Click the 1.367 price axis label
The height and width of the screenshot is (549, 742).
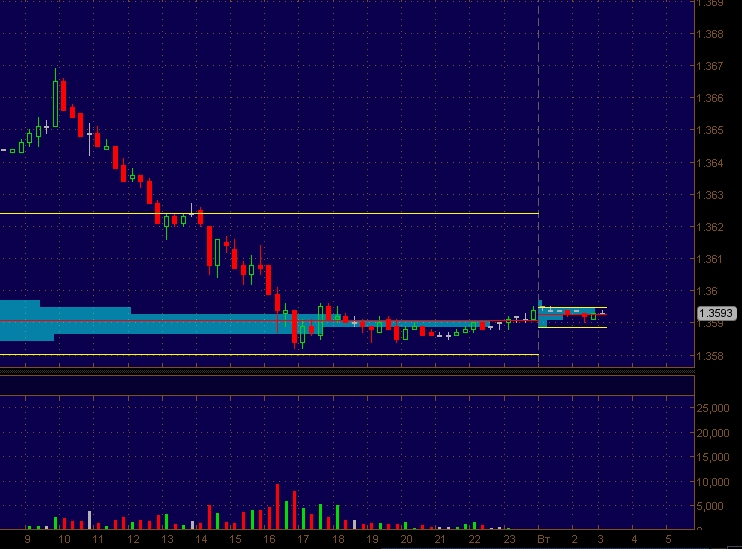(710, 66)
